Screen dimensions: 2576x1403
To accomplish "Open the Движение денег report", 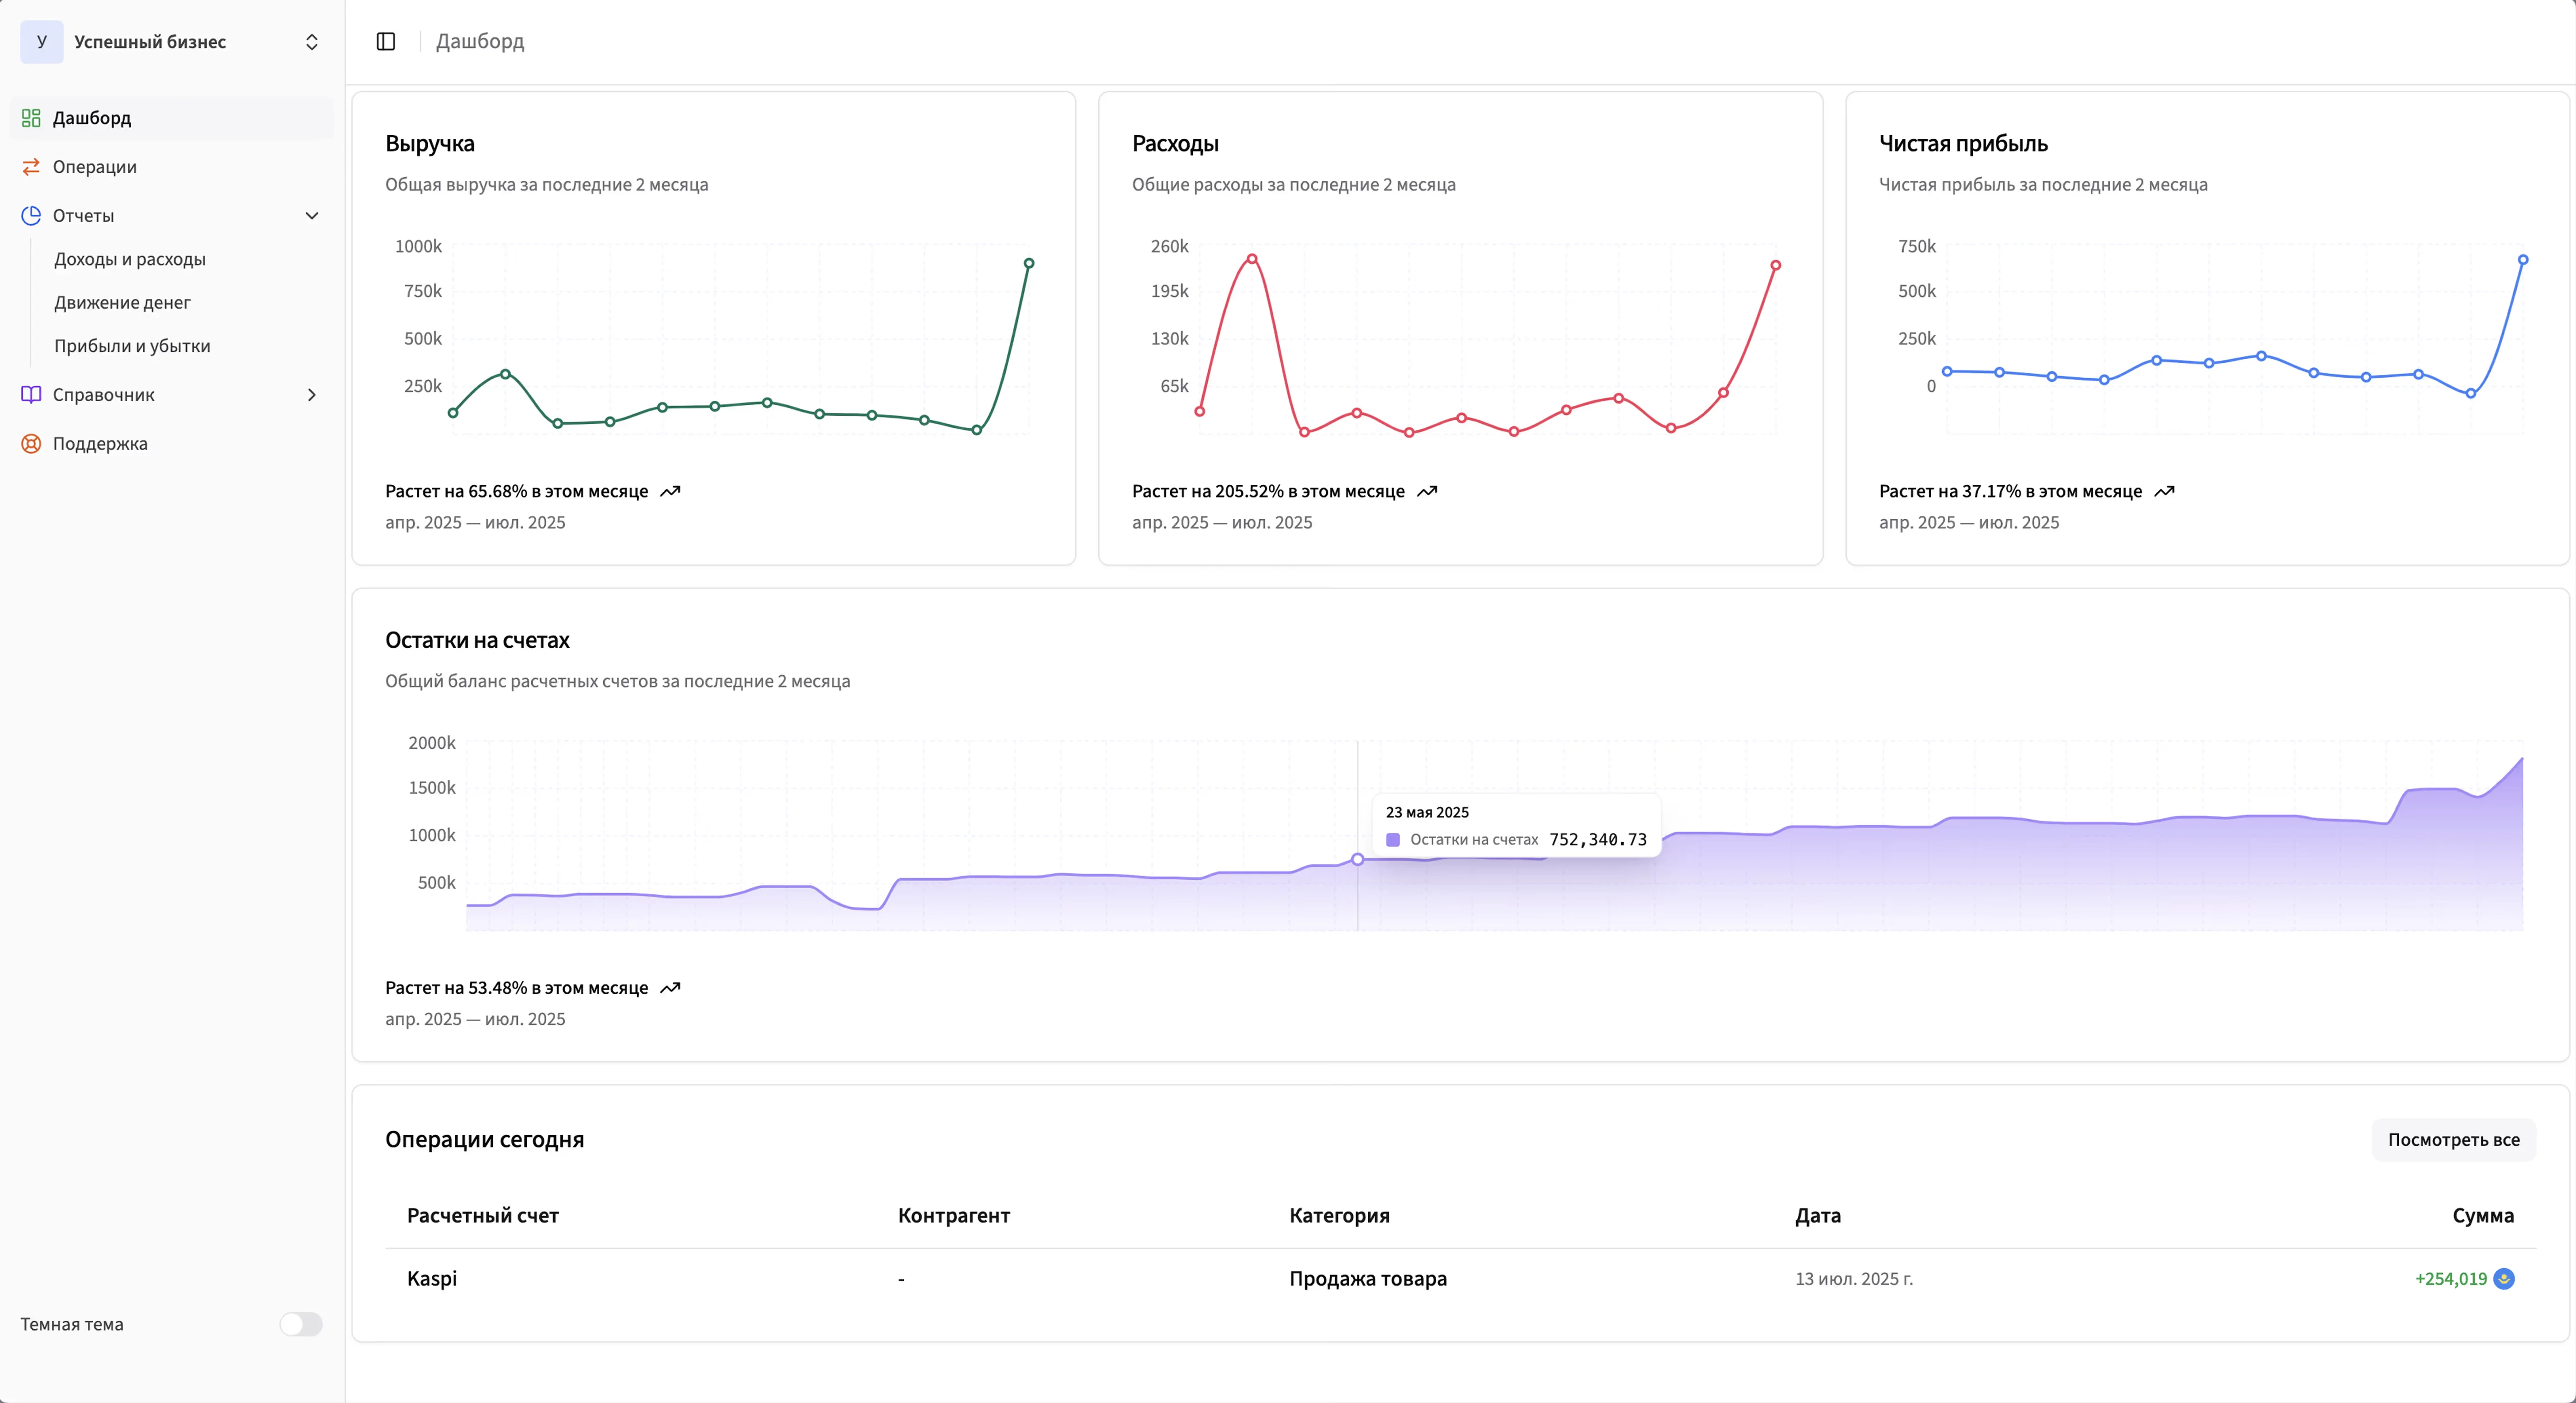I will (122, 303).
